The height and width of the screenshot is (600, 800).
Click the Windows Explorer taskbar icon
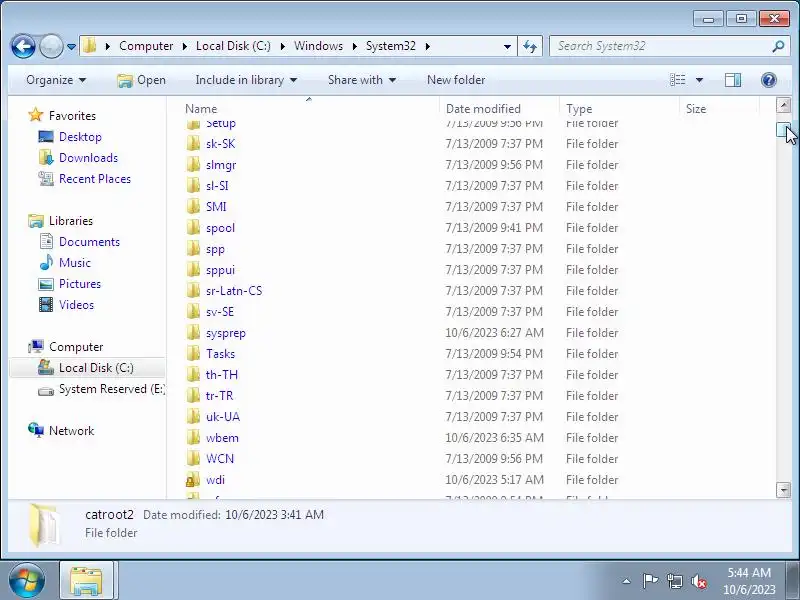[86, 581]
